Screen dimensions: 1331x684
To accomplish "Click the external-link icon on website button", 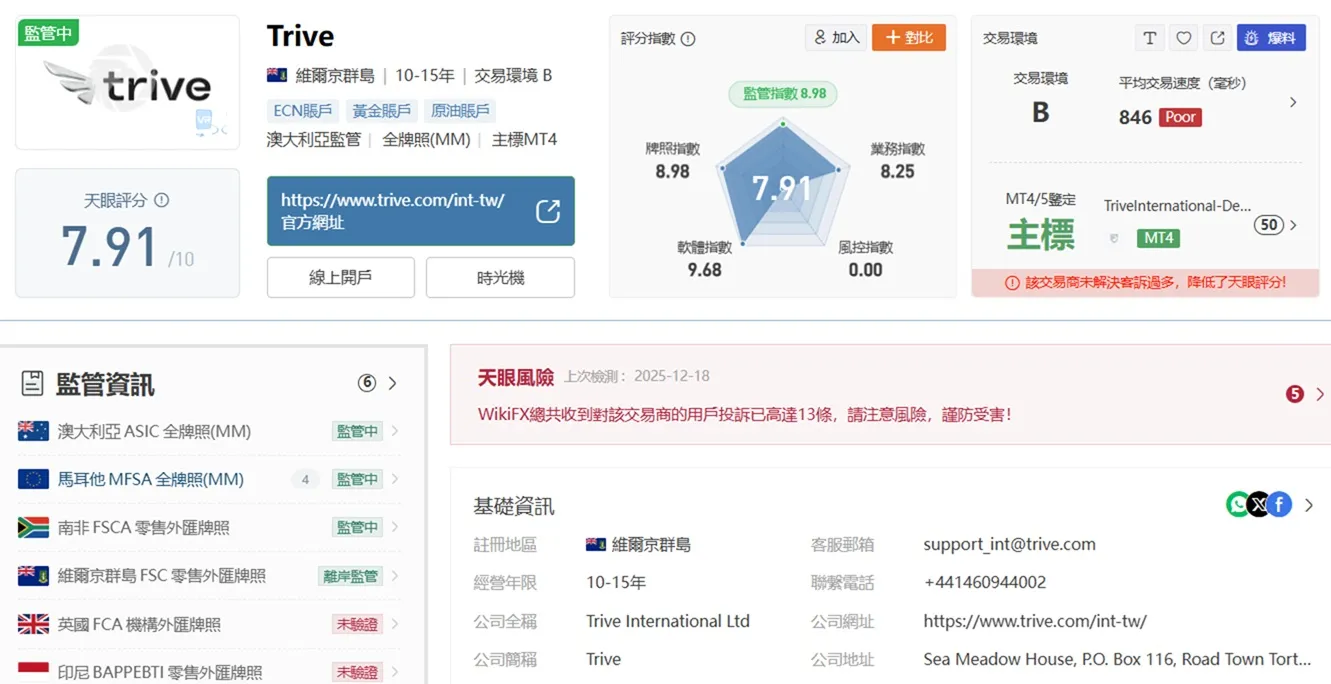I will coord(548,211).
